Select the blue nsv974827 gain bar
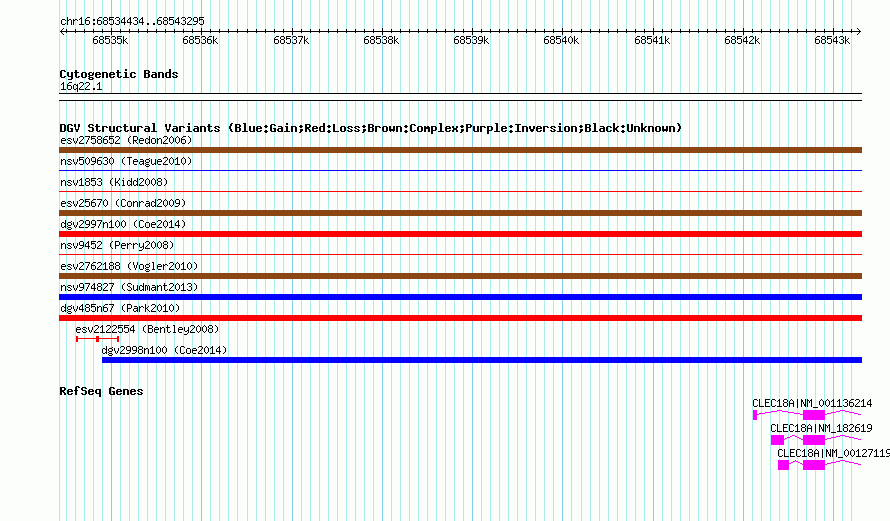This screenshot has height=521, width=890. click(x=460, y=297)
